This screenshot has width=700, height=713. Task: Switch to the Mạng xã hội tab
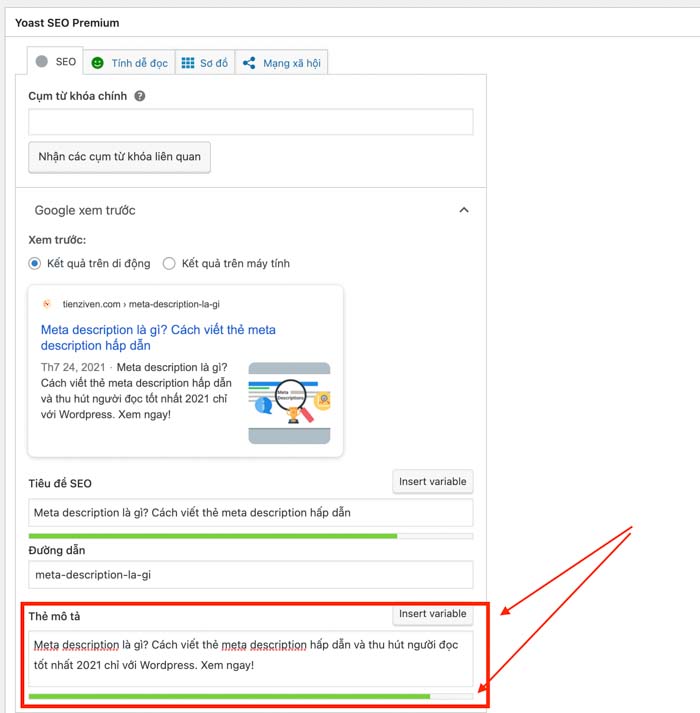coord(282,63)
